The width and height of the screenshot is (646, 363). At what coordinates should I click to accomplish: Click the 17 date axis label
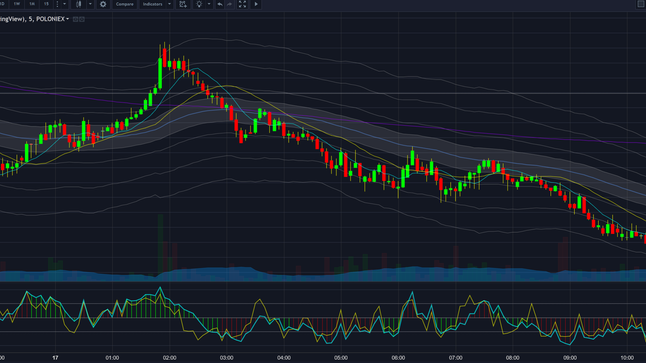point(55,358)
